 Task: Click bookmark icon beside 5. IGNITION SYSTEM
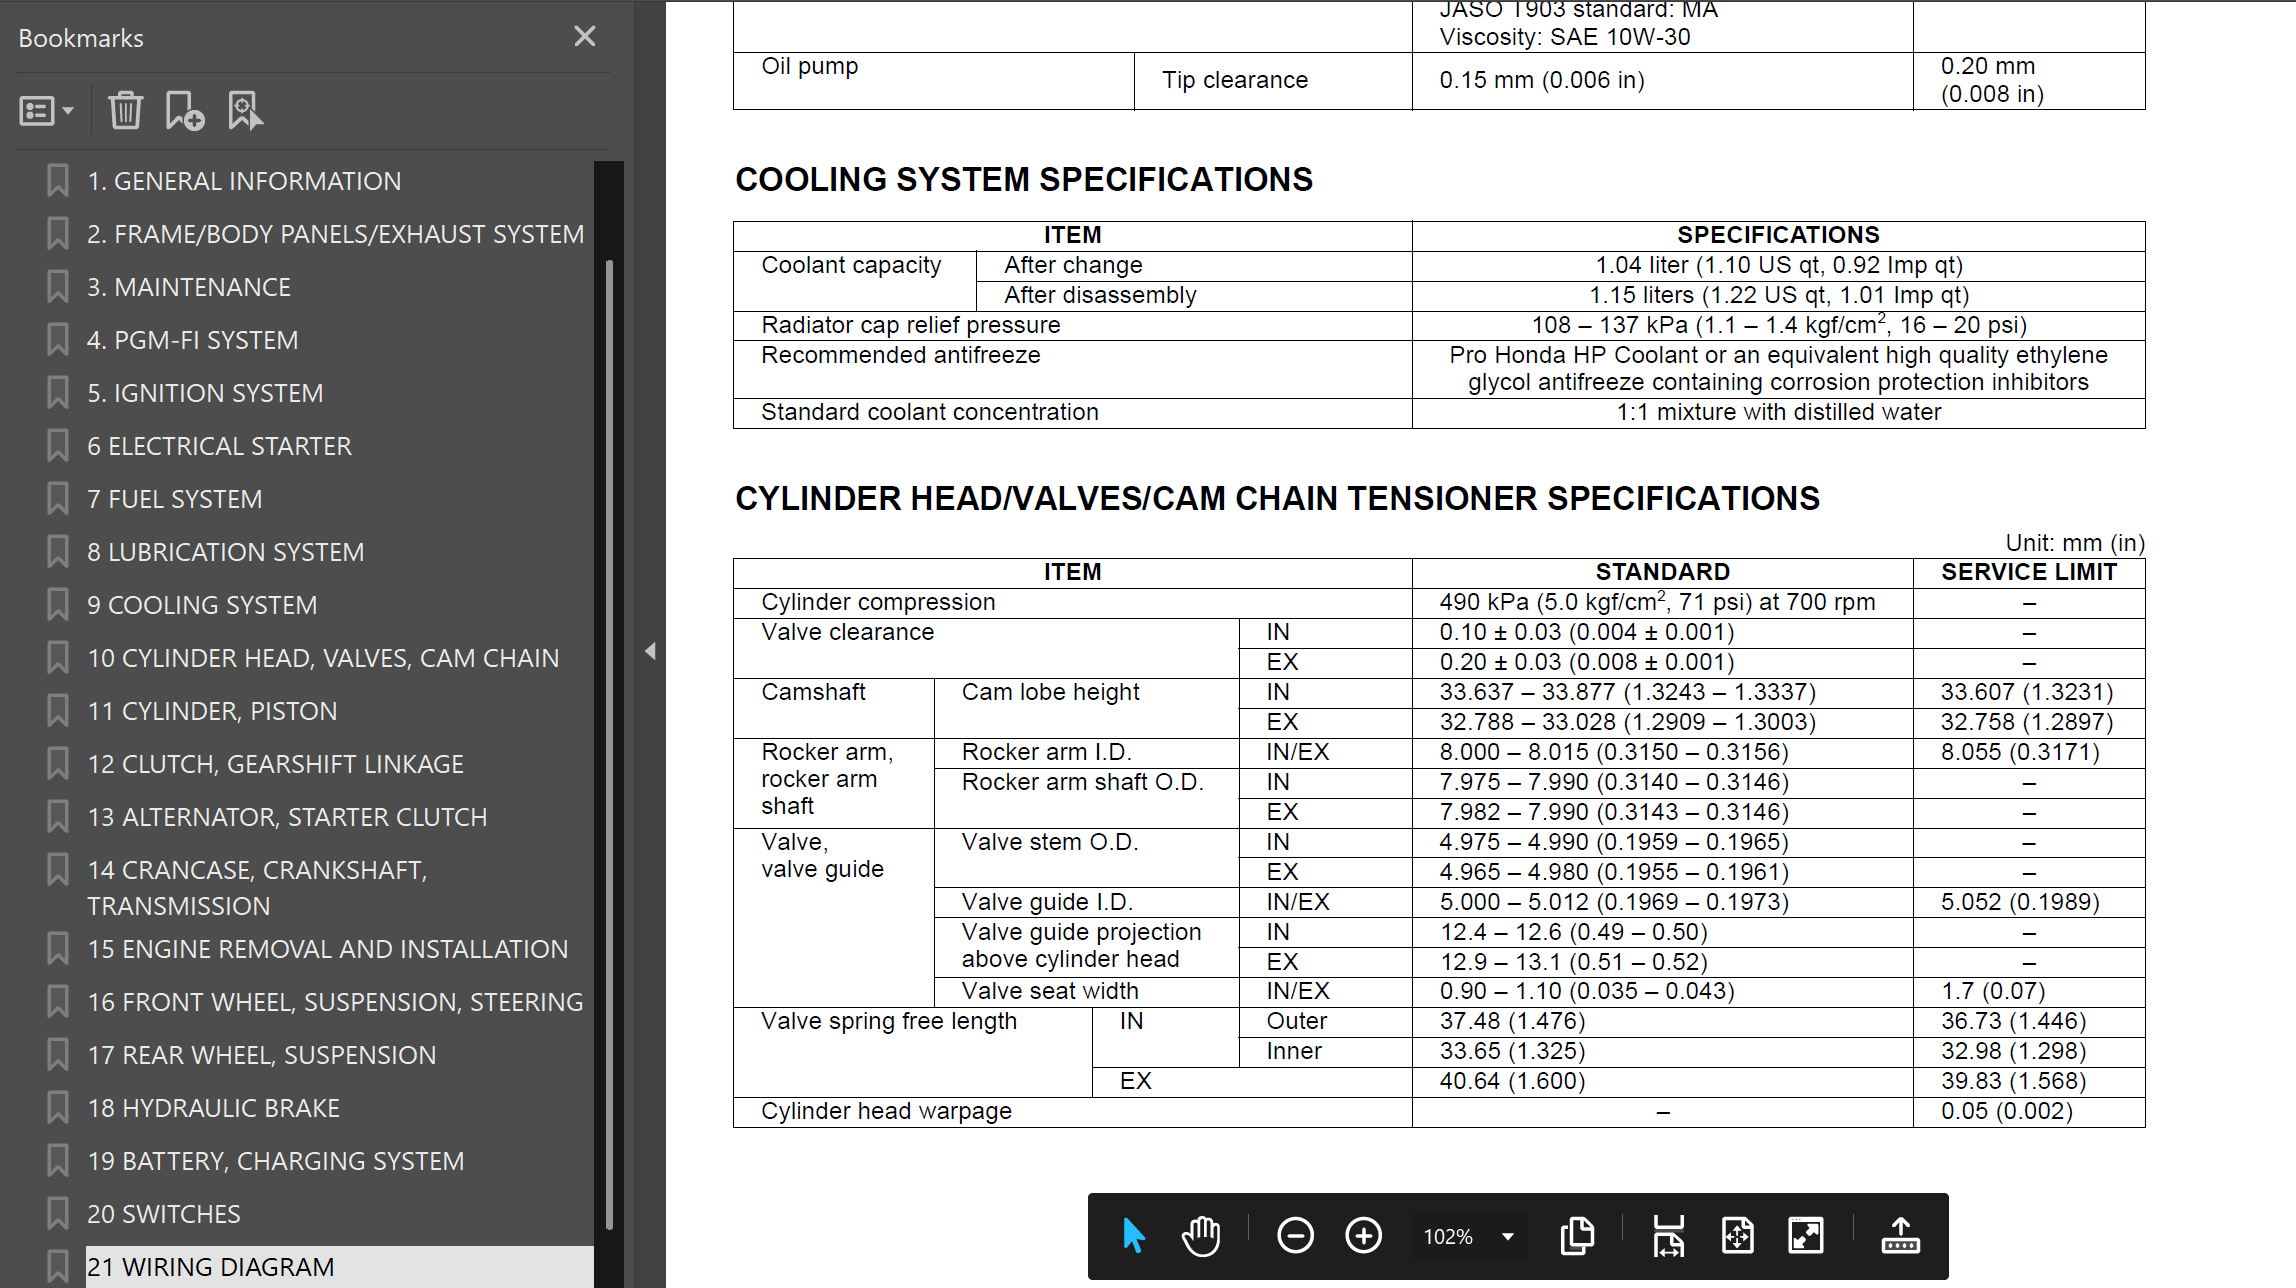tap(58, 393)
